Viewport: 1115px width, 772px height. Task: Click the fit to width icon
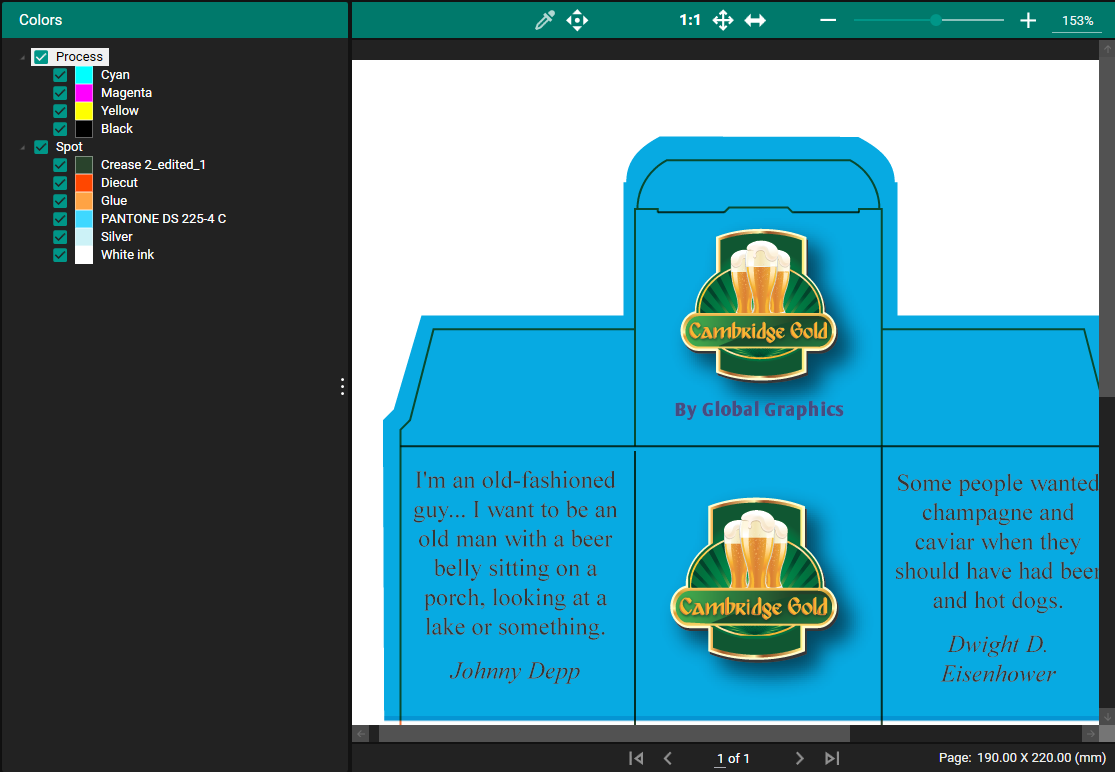[x=755, y=20]
